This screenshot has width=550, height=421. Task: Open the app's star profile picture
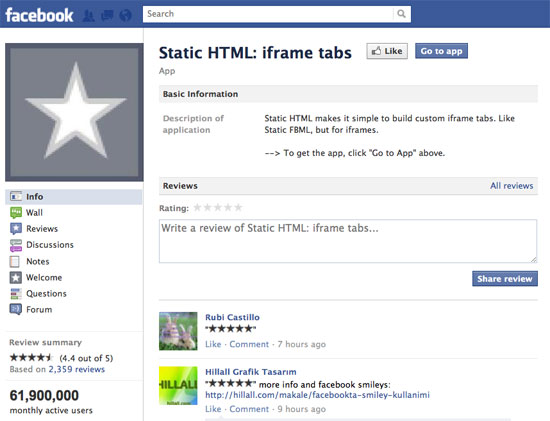74,112
